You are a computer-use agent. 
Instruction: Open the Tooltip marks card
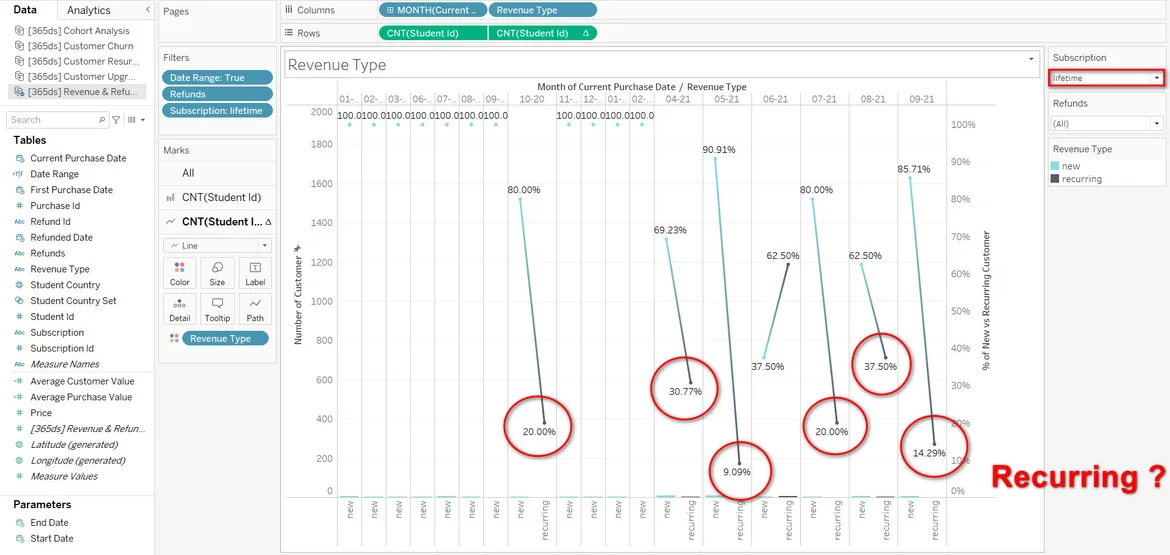217,309
